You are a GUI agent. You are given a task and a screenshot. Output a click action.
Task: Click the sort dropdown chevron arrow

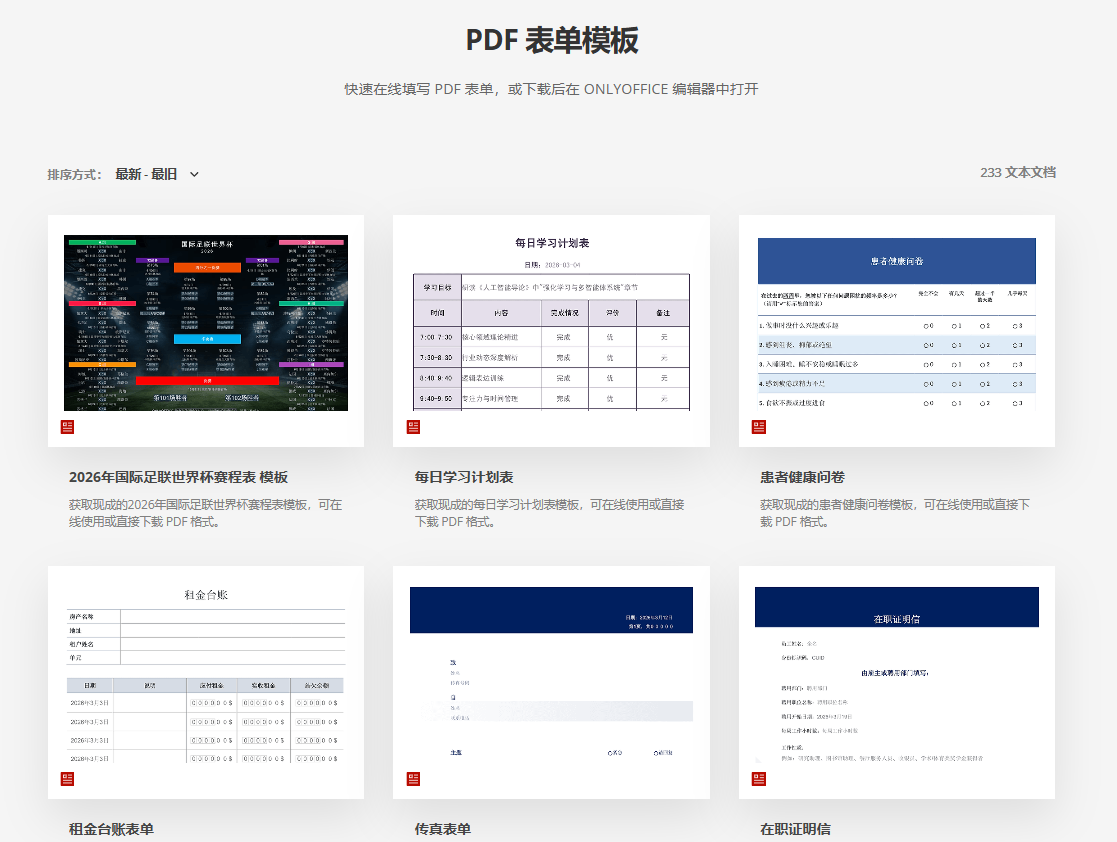point(194,175)
